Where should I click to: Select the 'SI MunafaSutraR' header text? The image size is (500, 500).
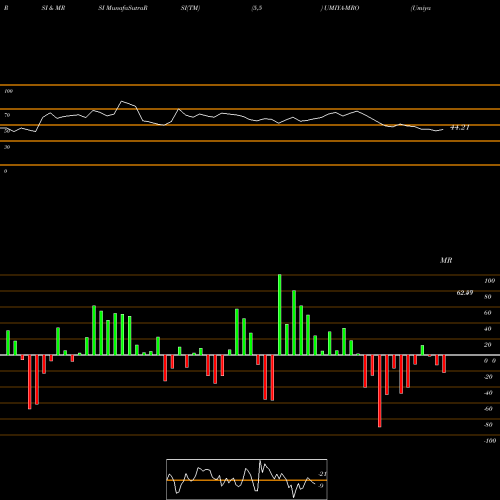coord(123,8)
